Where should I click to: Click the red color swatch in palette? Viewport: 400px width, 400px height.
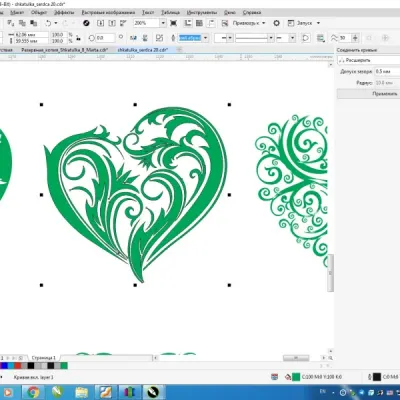coord(17,366)
